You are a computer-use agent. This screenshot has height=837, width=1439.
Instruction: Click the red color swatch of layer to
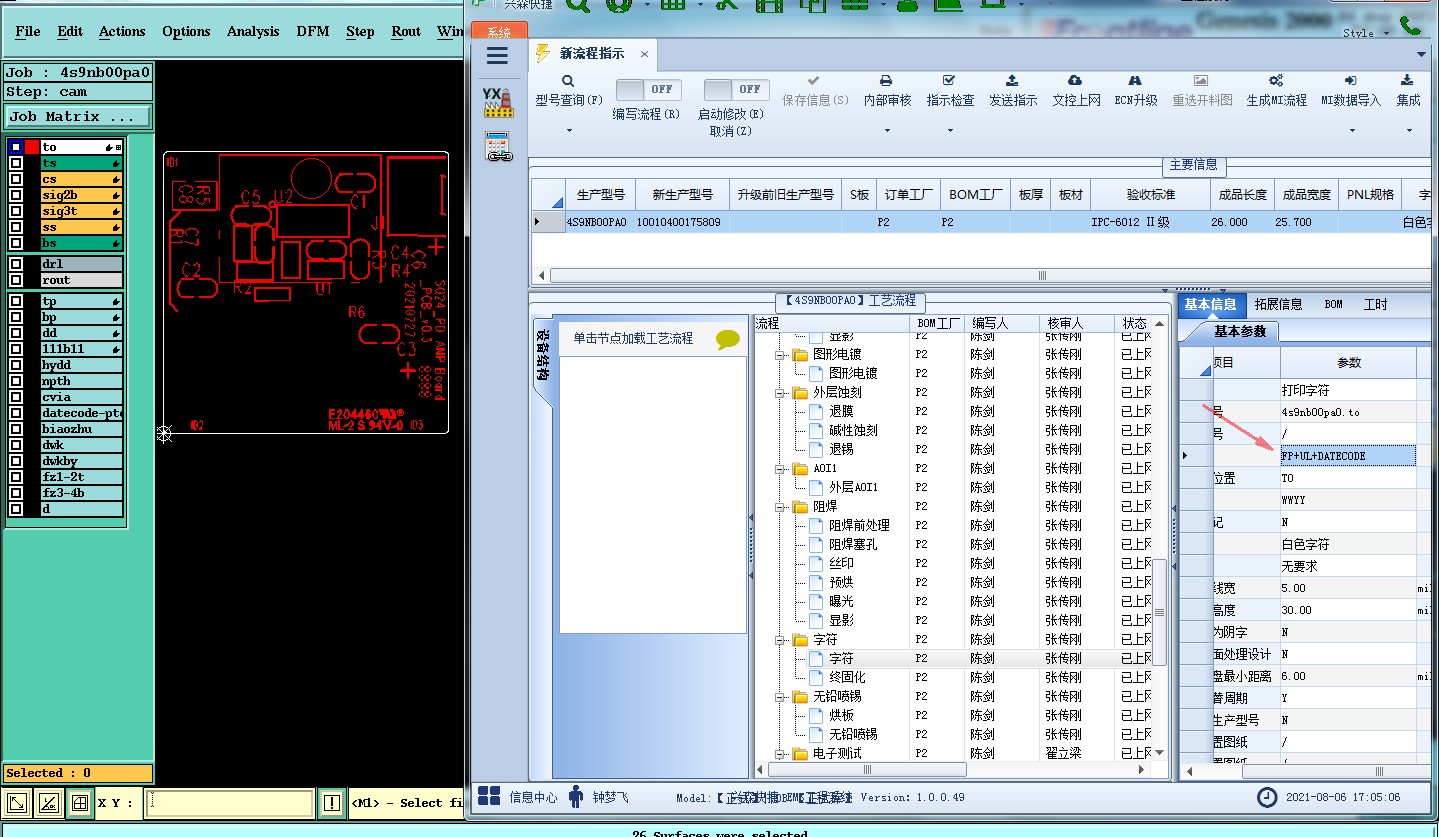click(32, 147)
